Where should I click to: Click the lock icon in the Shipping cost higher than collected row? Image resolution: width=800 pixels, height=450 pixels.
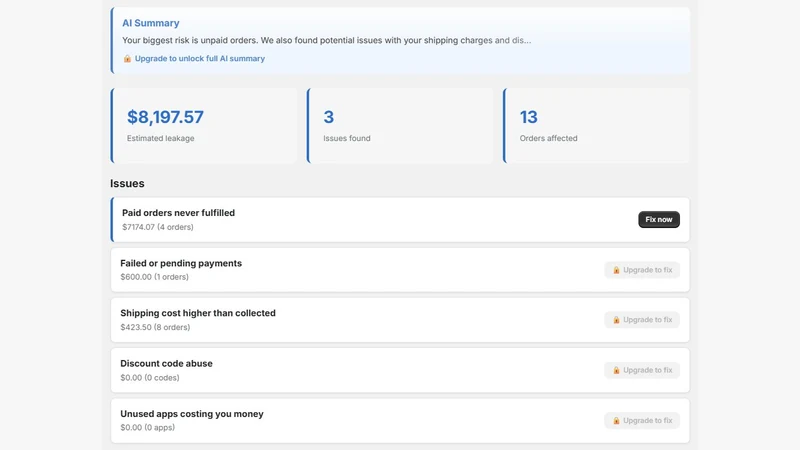coord(616,320)
